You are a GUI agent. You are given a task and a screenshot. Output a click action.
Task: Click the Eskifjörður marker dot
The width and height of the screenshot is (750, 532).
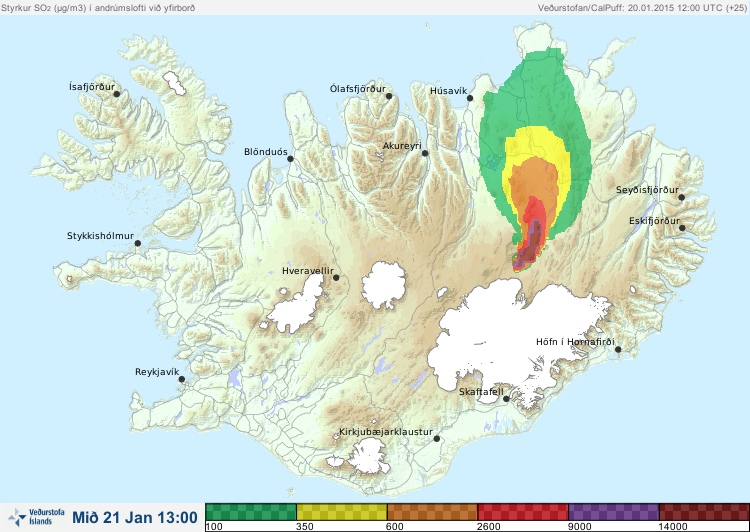pyautogui.click(x=682, y=228)
